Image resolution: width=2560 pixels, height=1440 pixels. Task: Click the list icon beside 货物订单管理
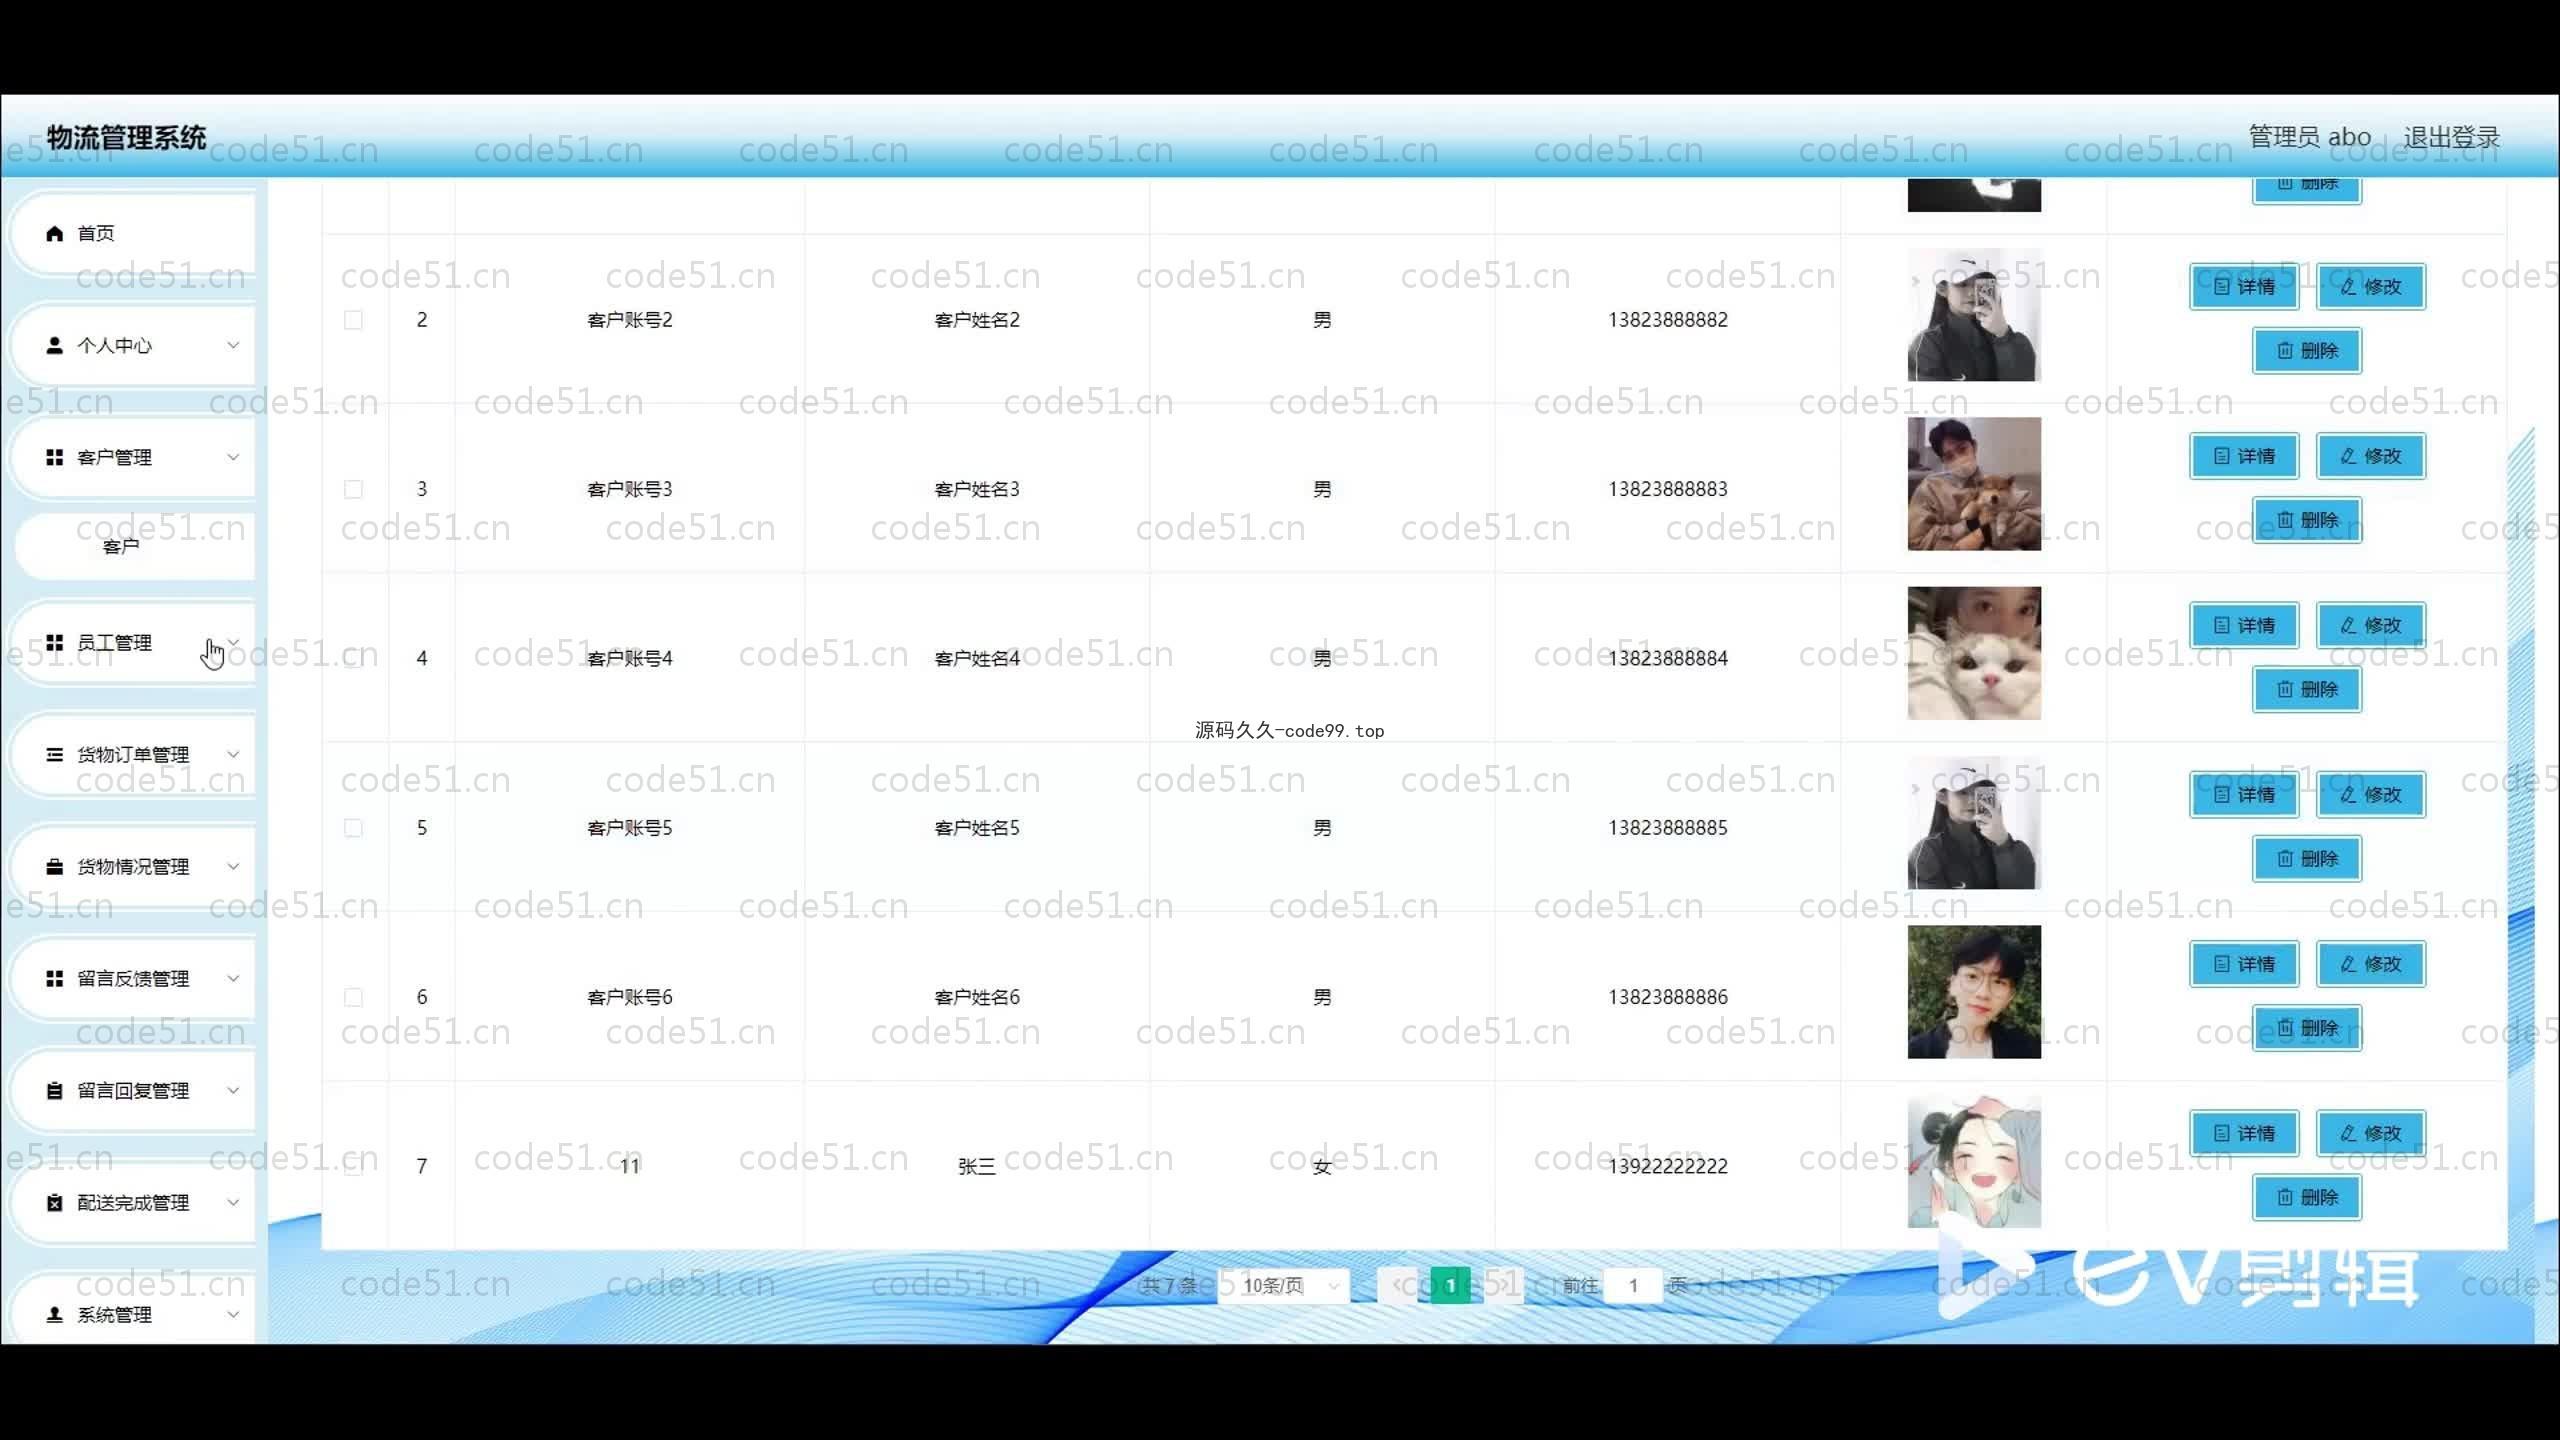pos(55,755)
